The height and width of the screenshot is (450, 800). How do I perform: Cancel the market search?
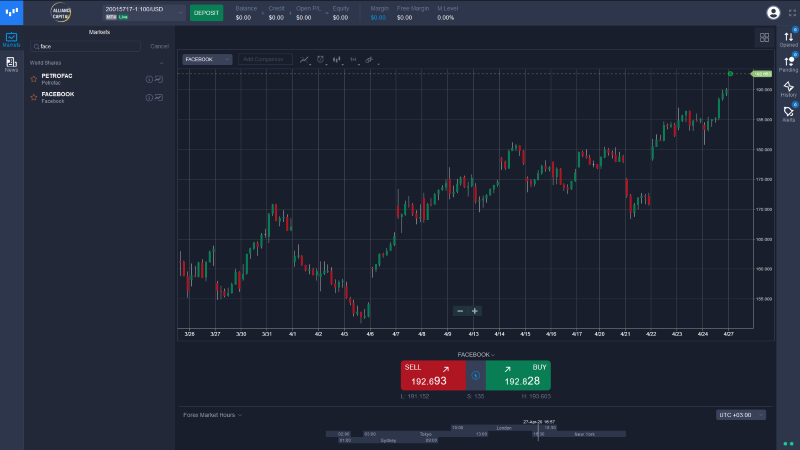click(x=159, y=46)
